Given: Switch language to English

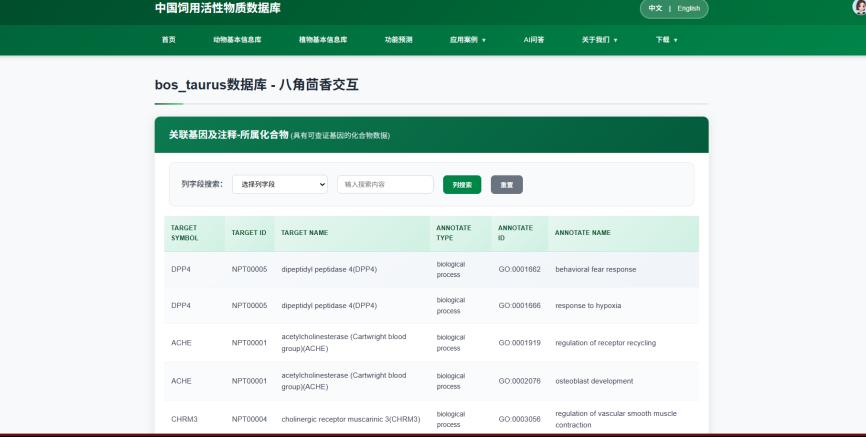Looking at the screenshot, I should pos(688,8).
